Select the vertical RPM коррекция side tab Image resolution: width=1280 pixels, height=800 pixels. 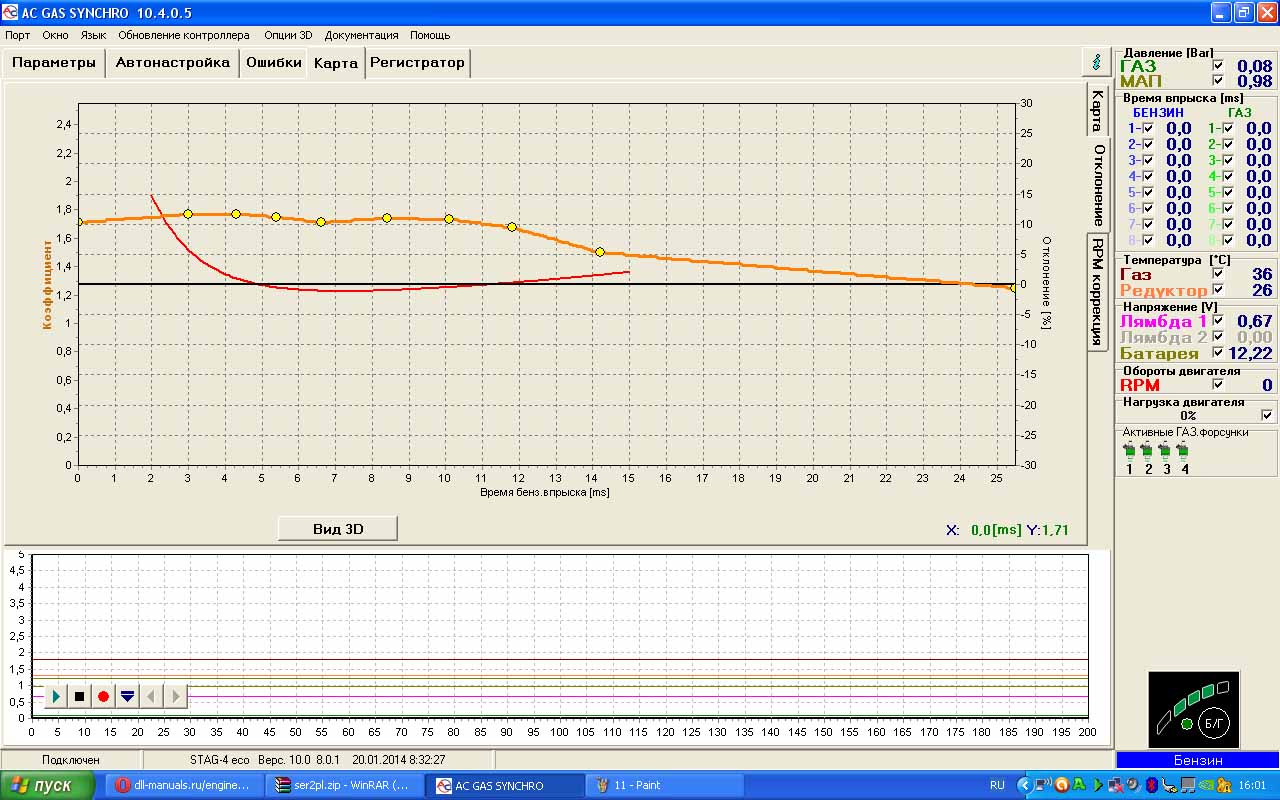click(1098, 292)
